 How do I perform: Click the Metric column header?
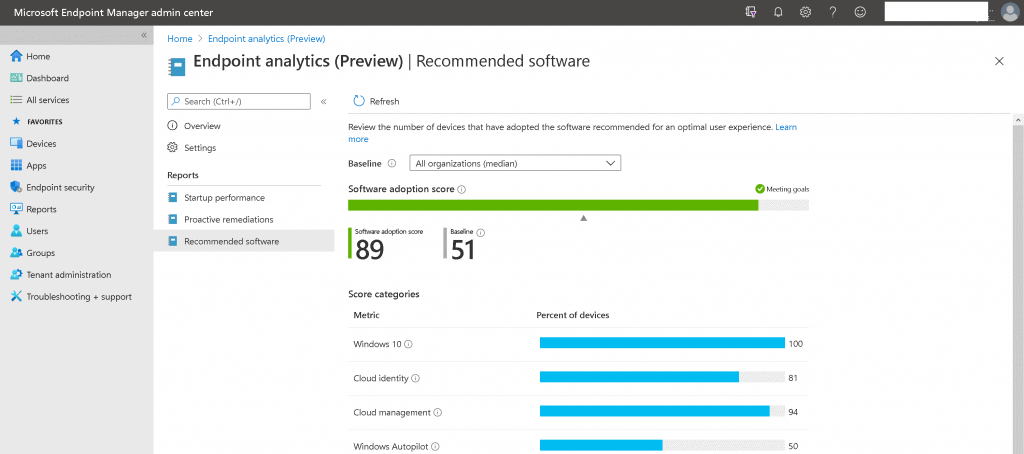366,315
